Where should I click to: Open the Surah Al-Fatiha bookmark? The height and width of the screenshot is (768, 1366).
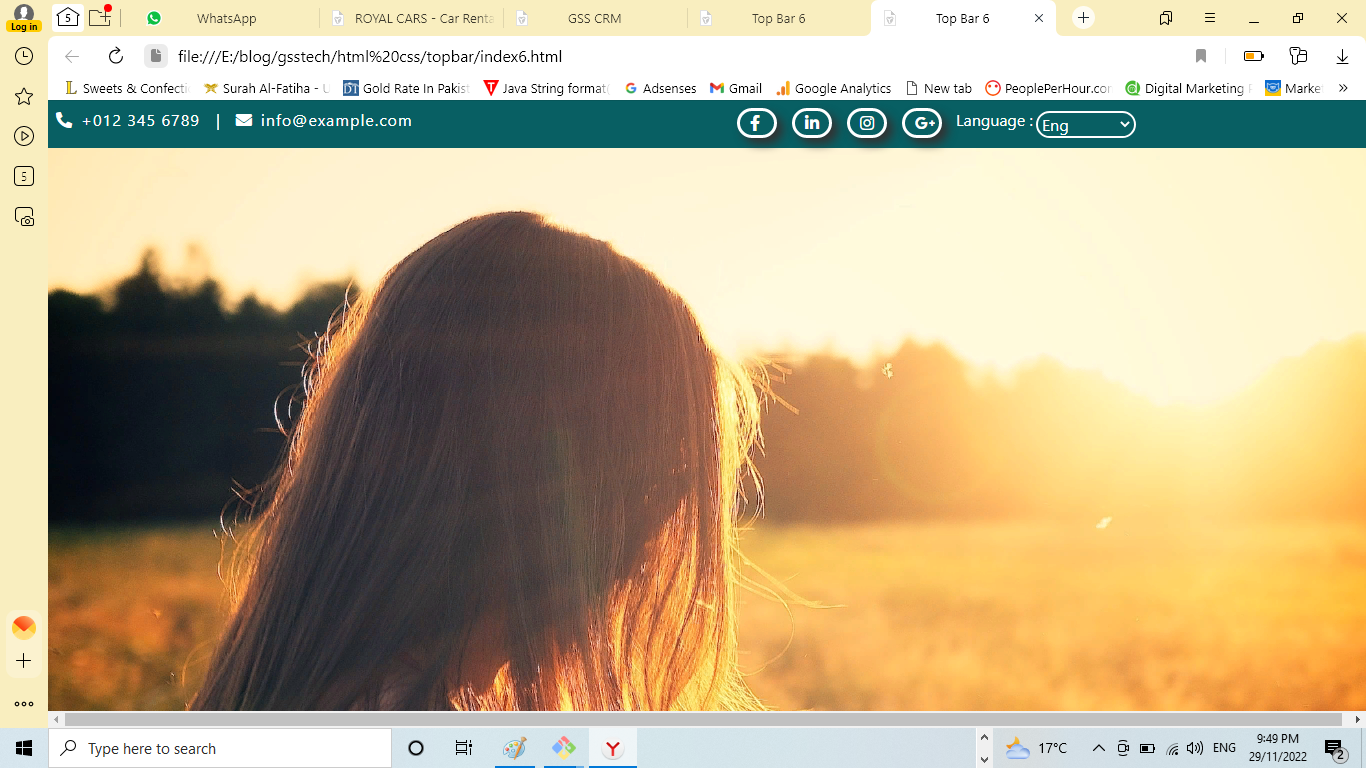pyautogui.click(x=266, y=88)
